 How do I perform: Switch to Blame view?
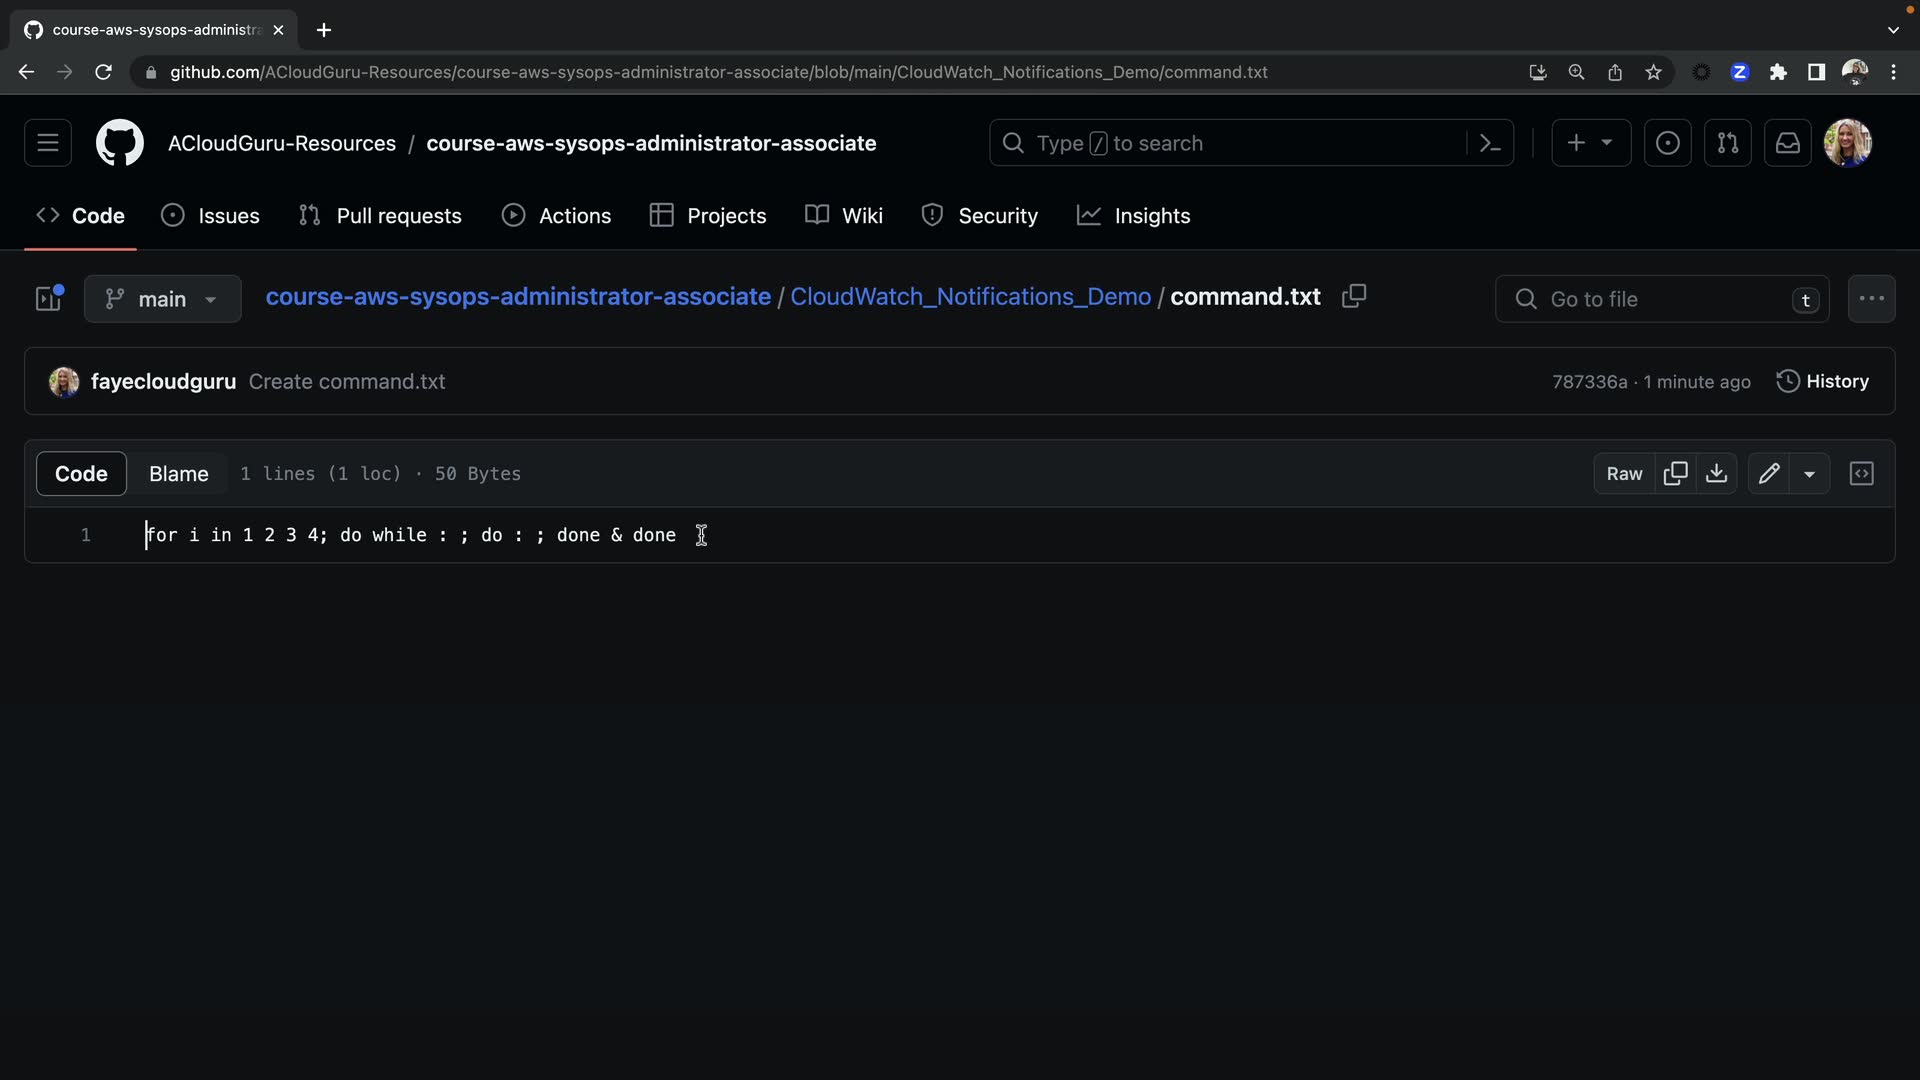(178, 473)
